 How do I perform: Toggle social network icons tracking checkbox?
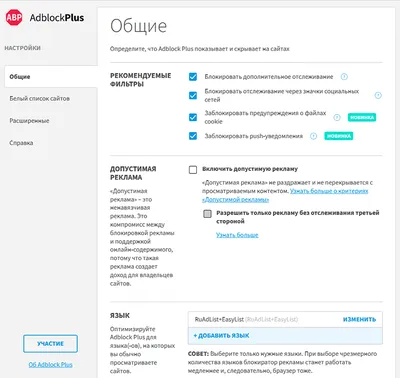click(x=193, y=95)
